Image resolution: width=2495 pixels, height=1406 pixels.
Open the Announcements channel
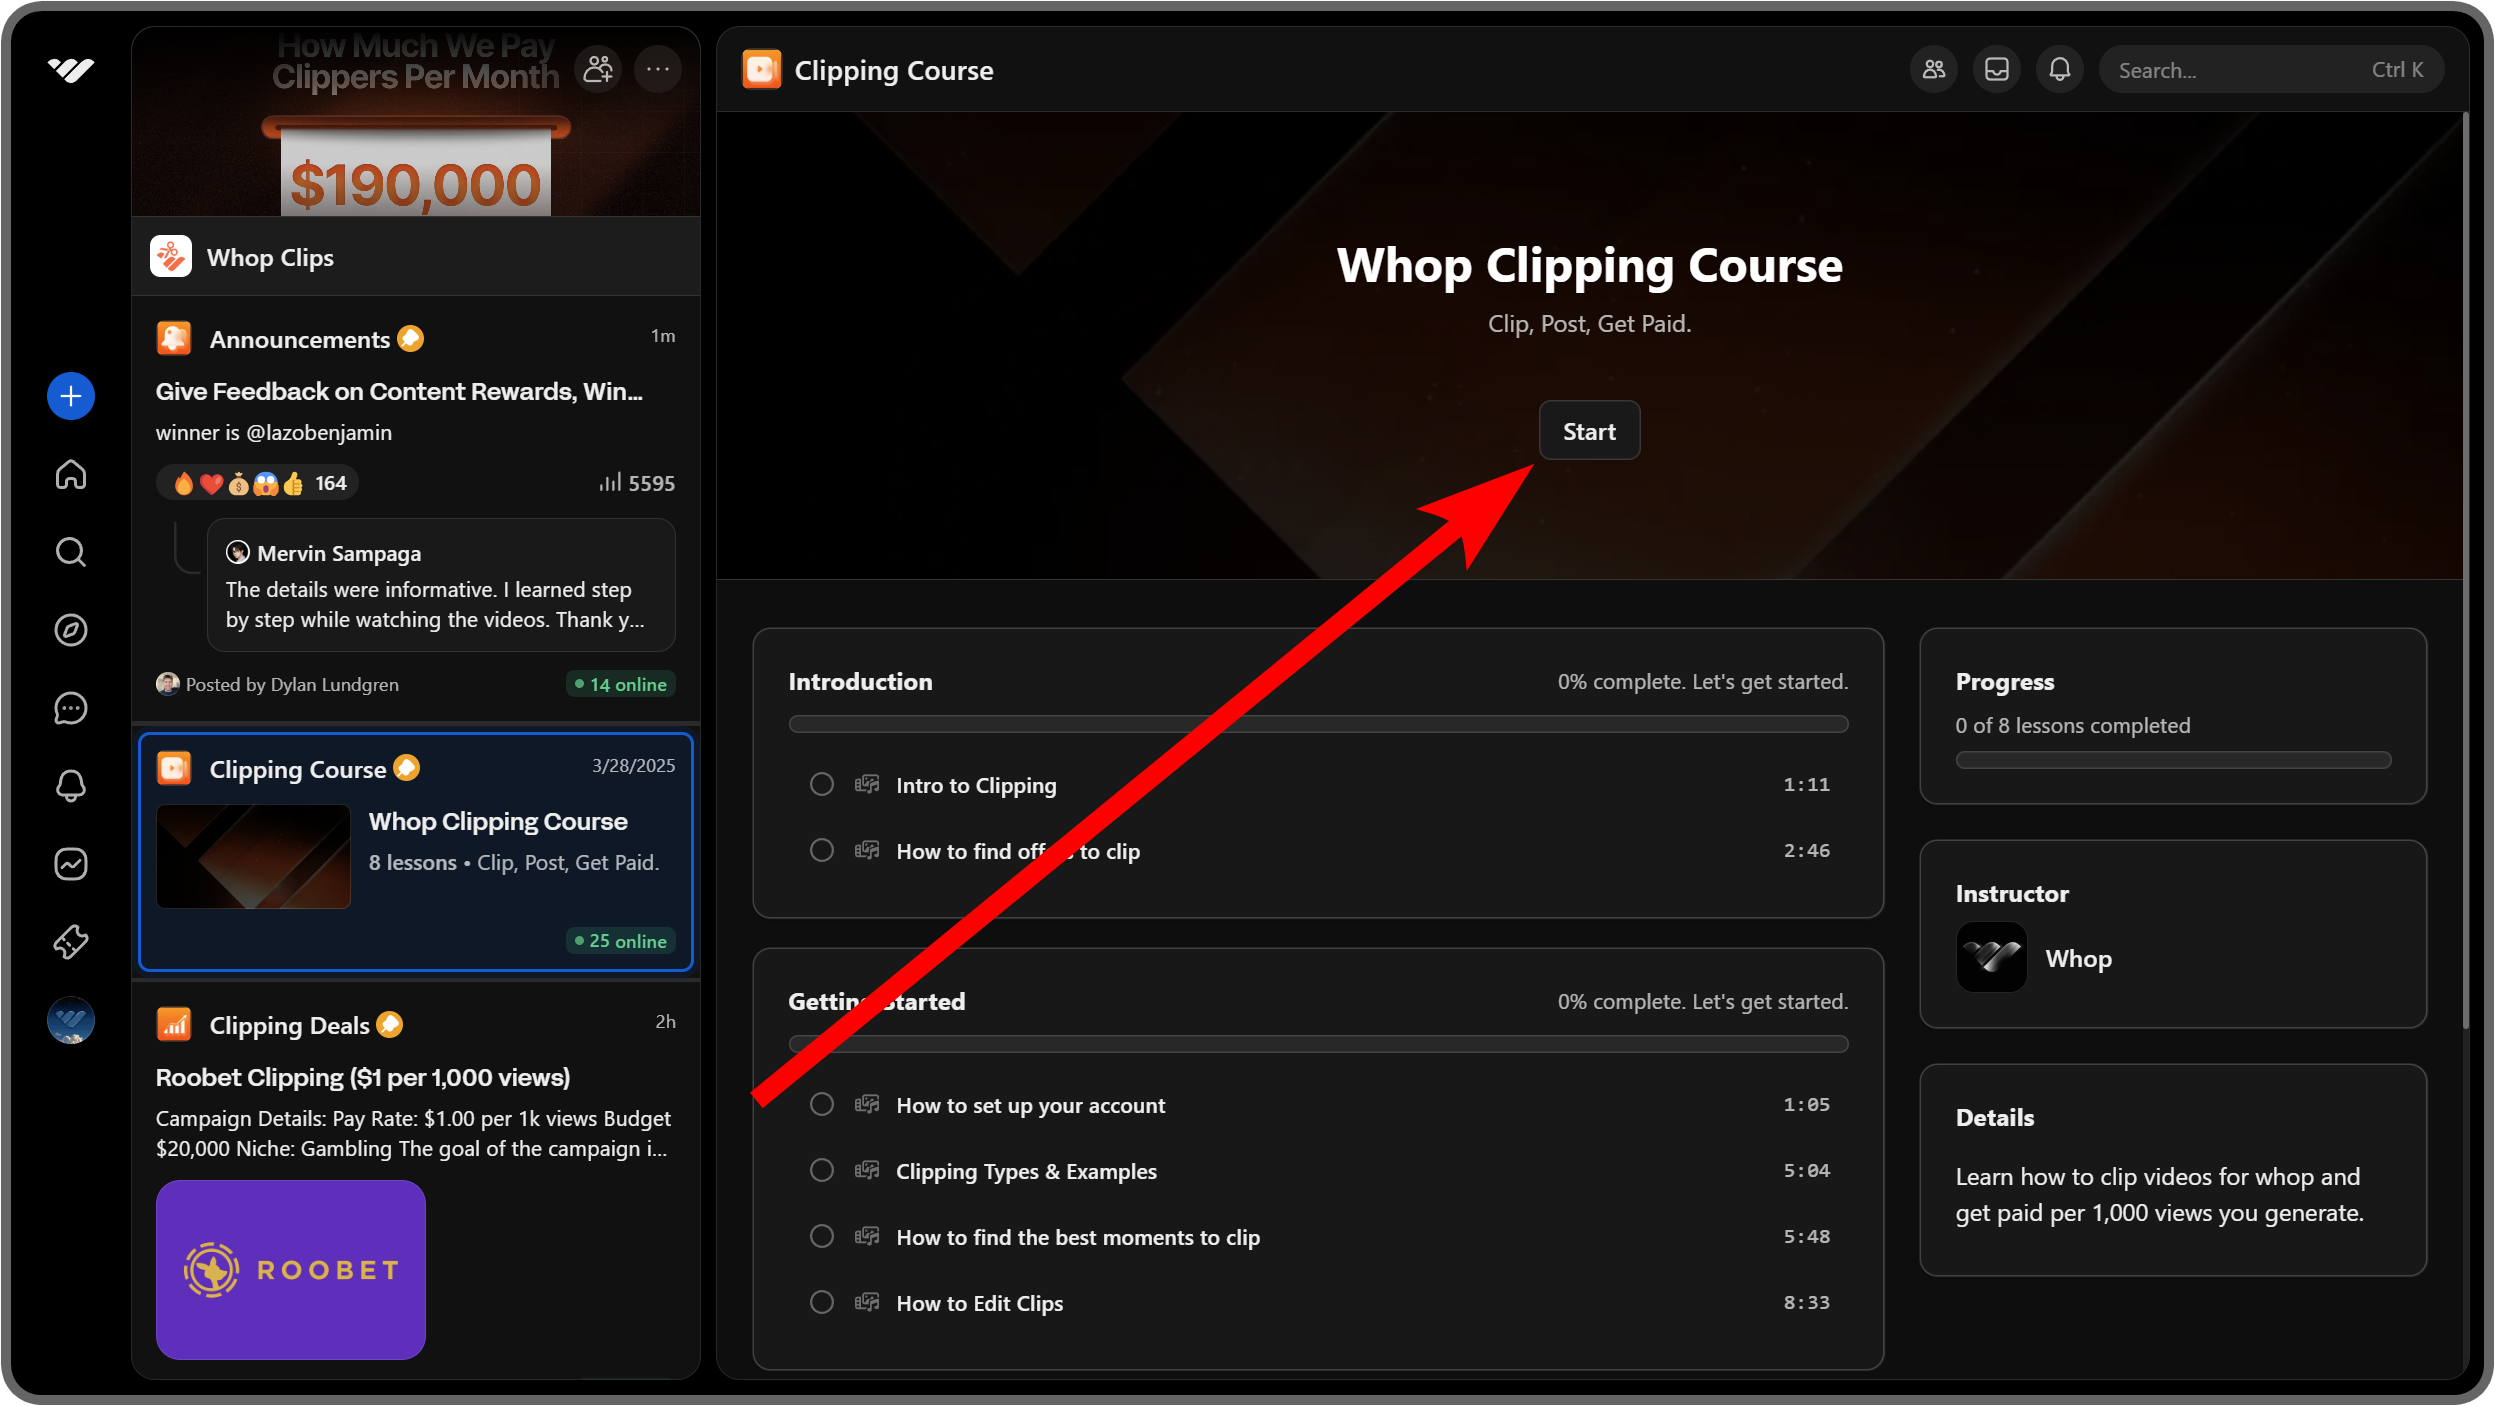(298, 338)
